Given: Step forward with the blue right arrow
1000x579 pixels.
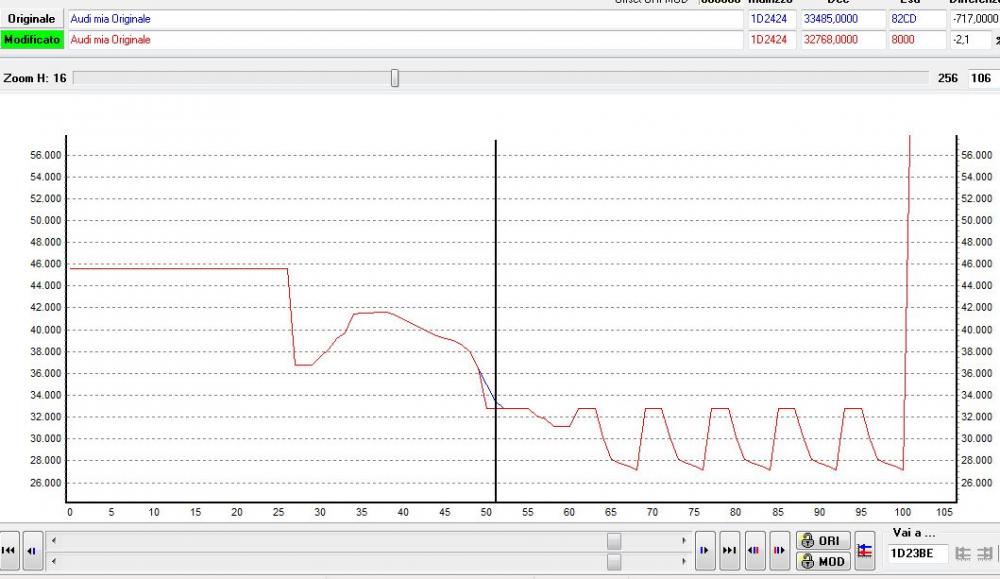Looking at the screenshot, I should 705,550.
